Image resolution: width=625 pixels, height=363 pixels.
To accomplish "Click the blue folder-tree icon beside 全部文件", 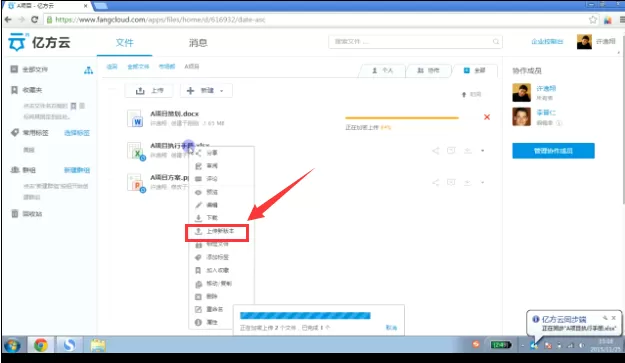I will (88, 70).
